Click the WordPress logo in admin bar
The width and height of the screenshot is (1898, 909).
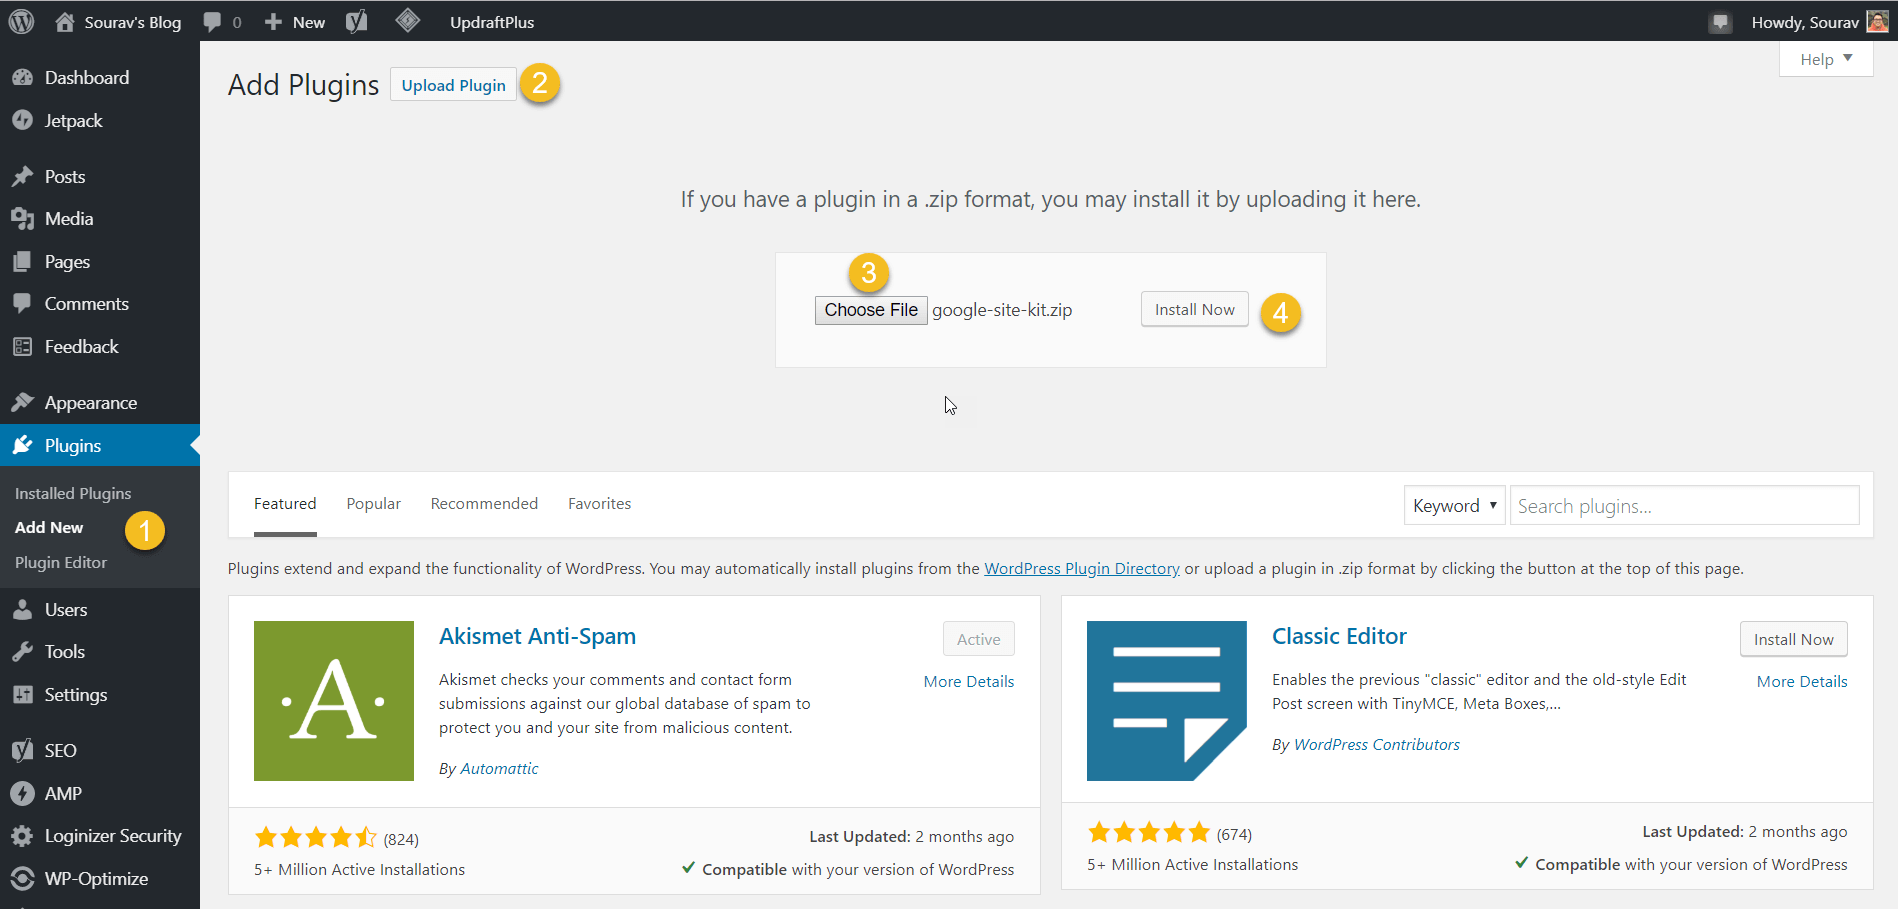(x=21, y=21)
